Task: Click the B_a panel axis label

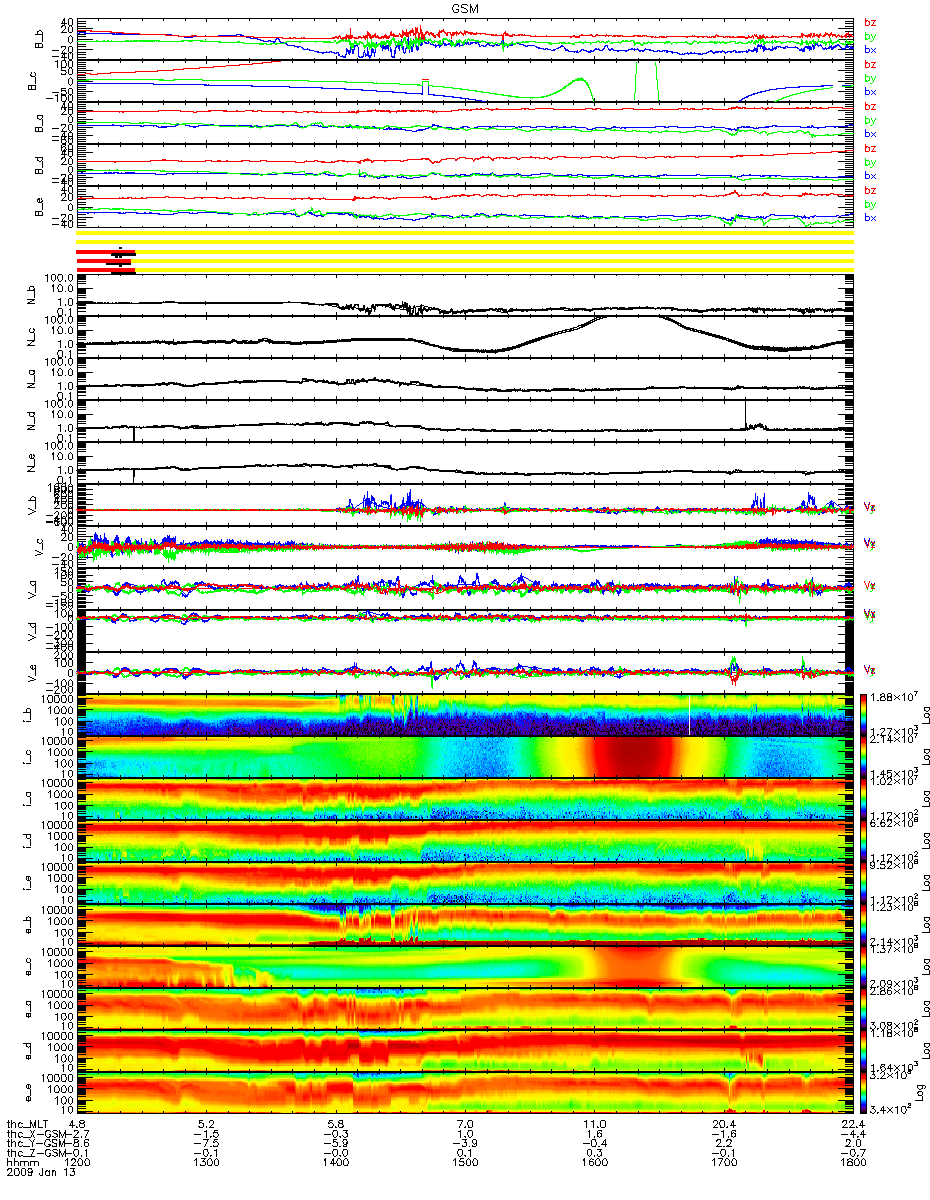Action: [x=41, y=124]
